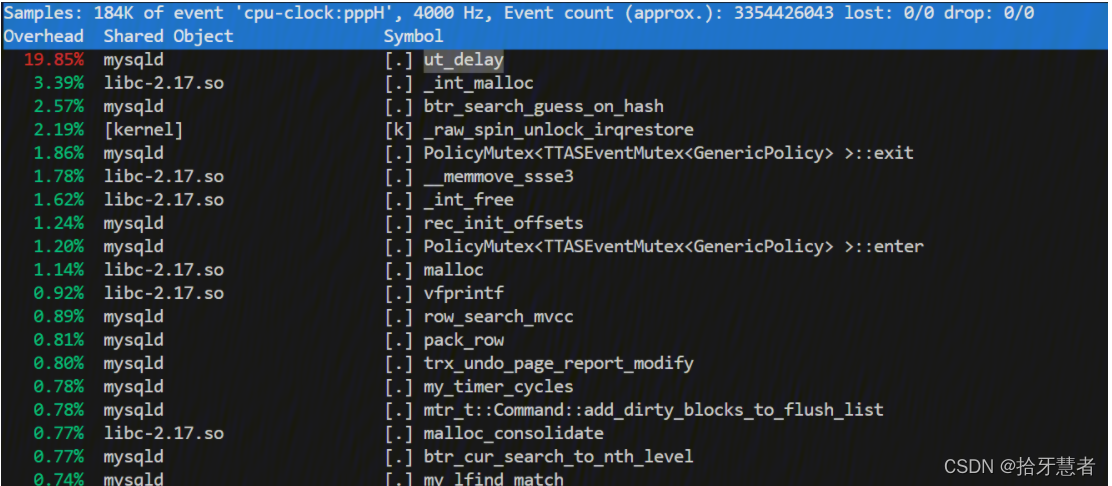The image size is (1112, 486).
Task: Click the 1.78% overhead value
Action: point(58,177)
